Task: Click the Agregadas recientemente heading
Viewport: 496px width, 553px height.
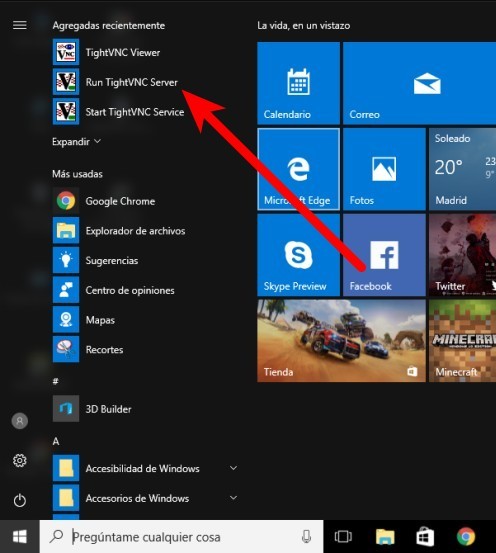Action: coord(109,25)
